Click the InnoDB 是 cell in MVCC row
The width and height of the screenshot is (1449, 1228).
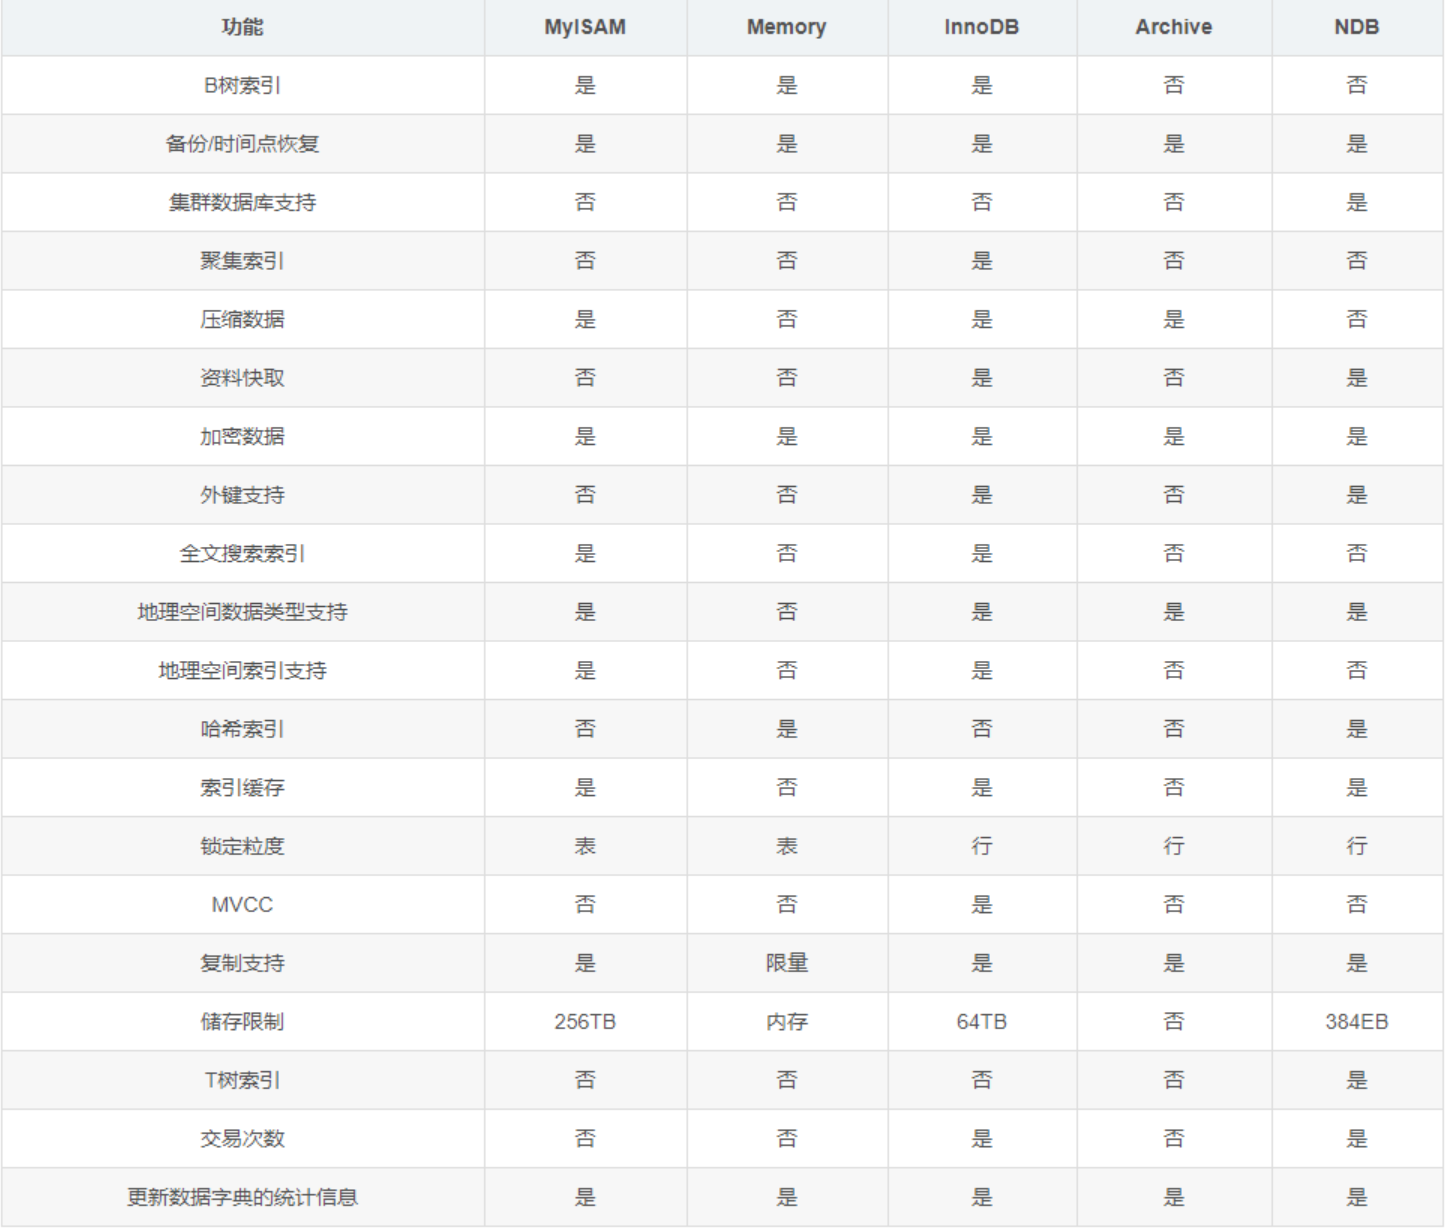click(981, 905)
